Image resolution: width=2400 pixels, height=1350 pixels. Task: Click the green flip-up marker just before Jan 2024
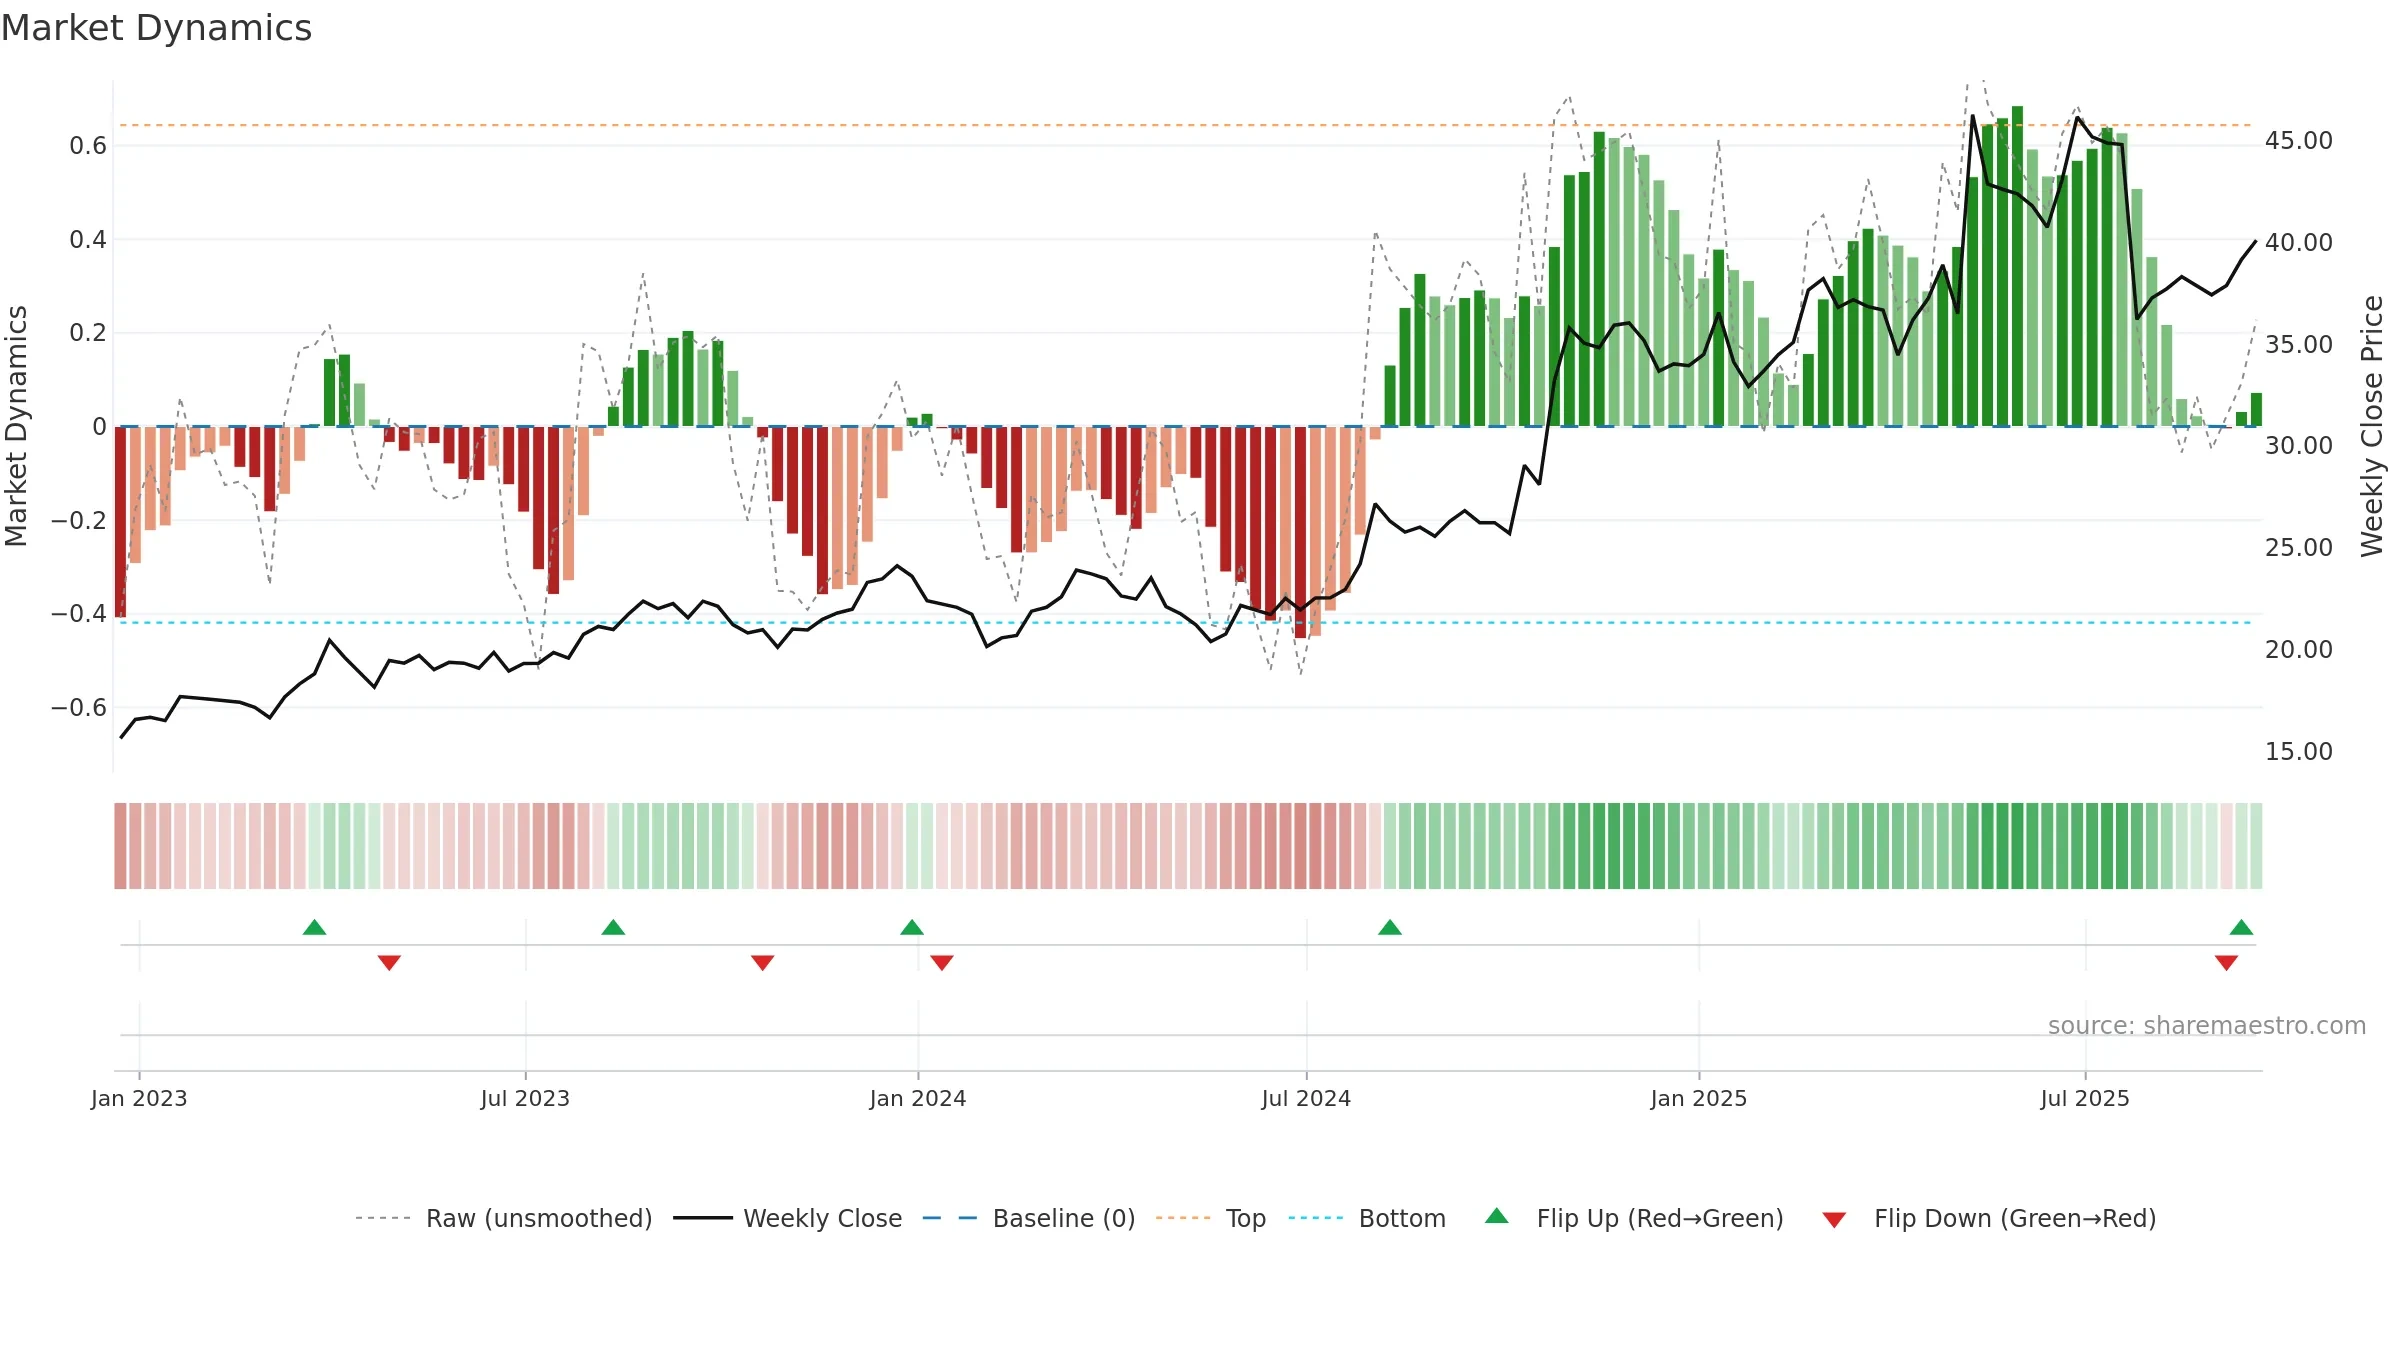pos(912,927)
